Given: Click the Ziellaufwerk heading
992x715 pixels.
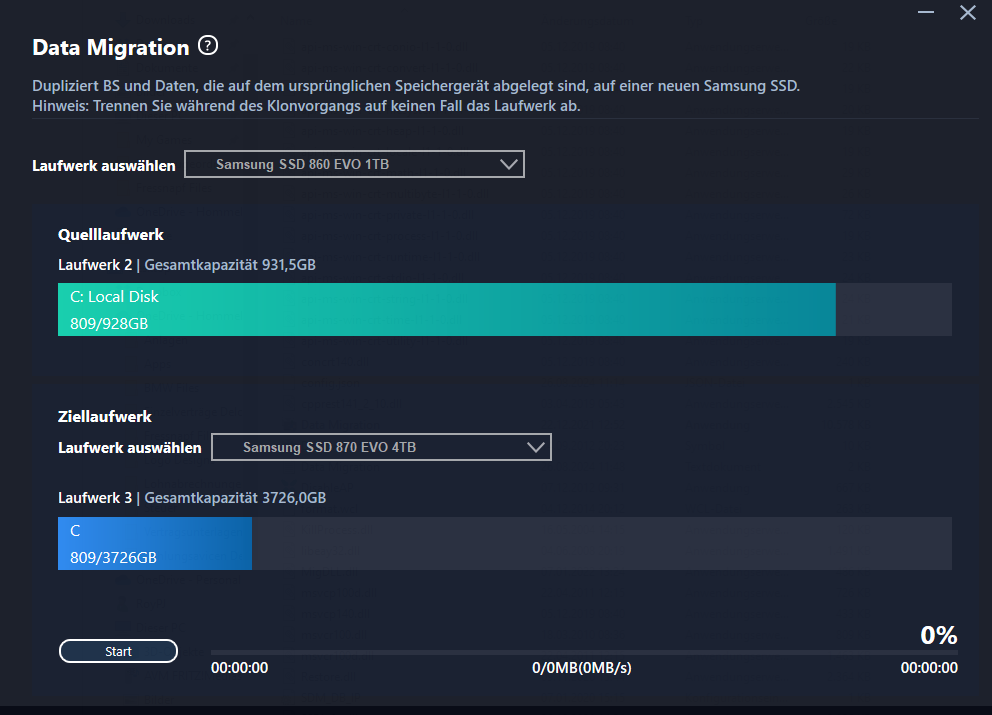Looking at the screenshot, I should pyautogui.click(x=105, y=416).
